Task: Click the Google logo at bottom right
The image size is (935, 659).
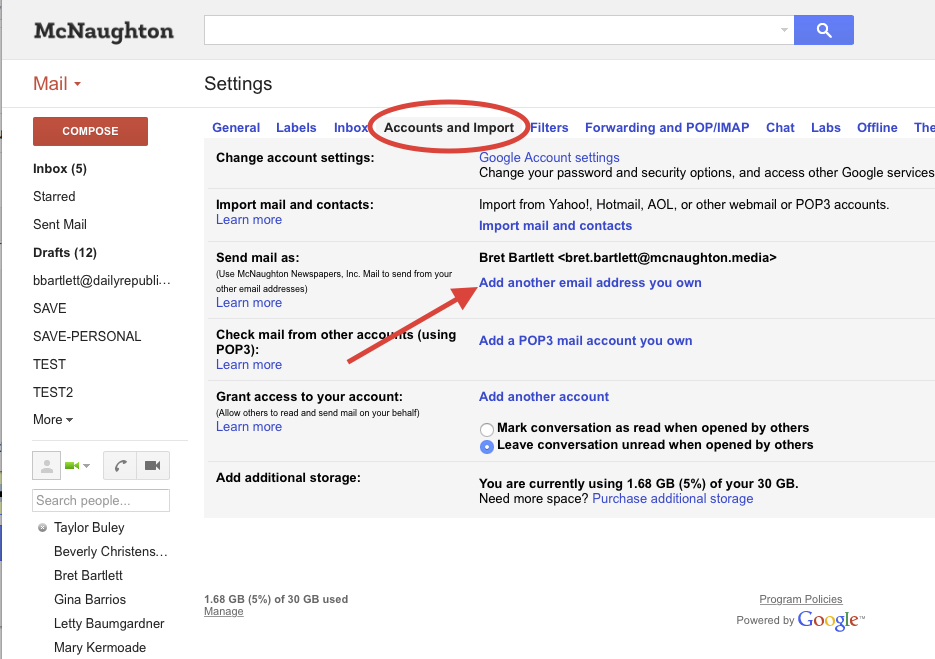Action: point(830,620)
